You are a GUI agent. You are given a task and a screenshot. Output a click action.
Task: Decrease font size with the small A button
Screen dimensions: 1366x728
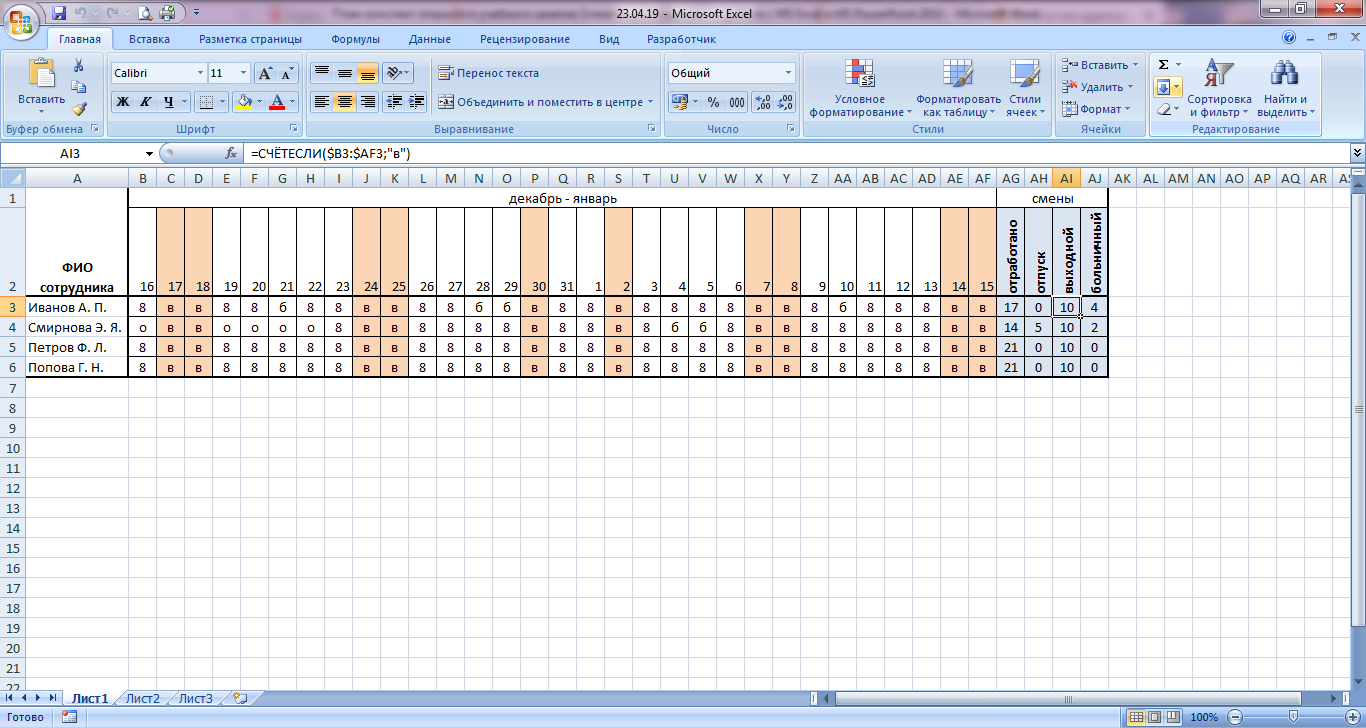tap(287, 73)
